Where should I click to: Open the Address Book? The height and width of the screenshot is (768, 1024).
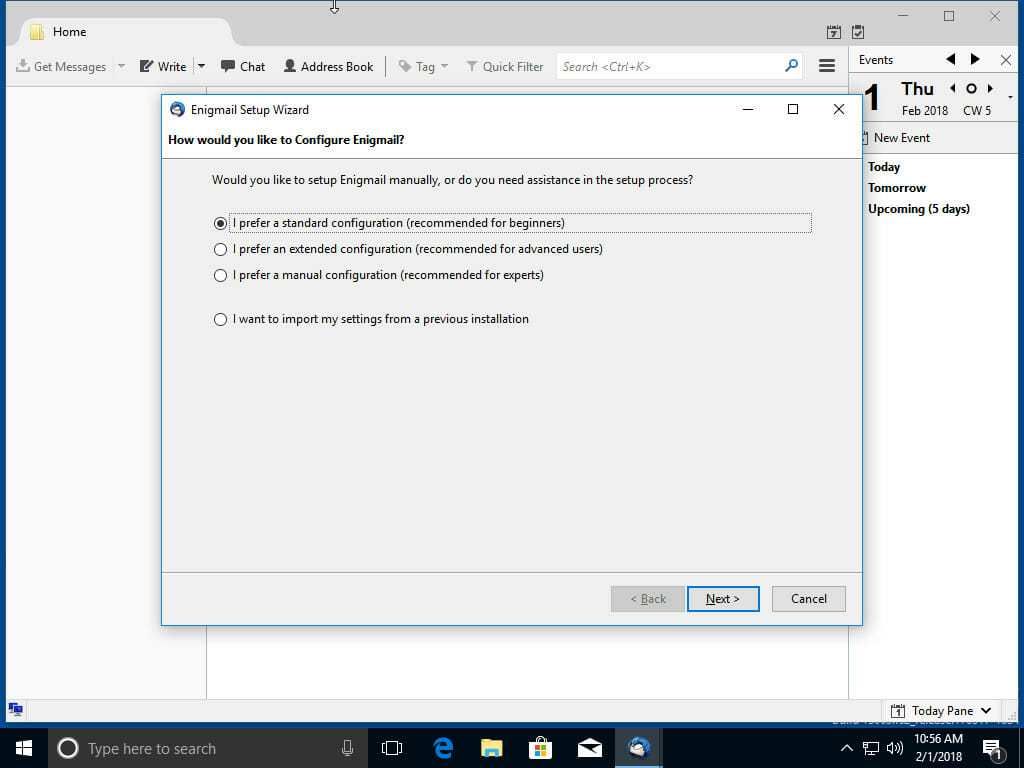pyautogui.click(x=328, y=66)
